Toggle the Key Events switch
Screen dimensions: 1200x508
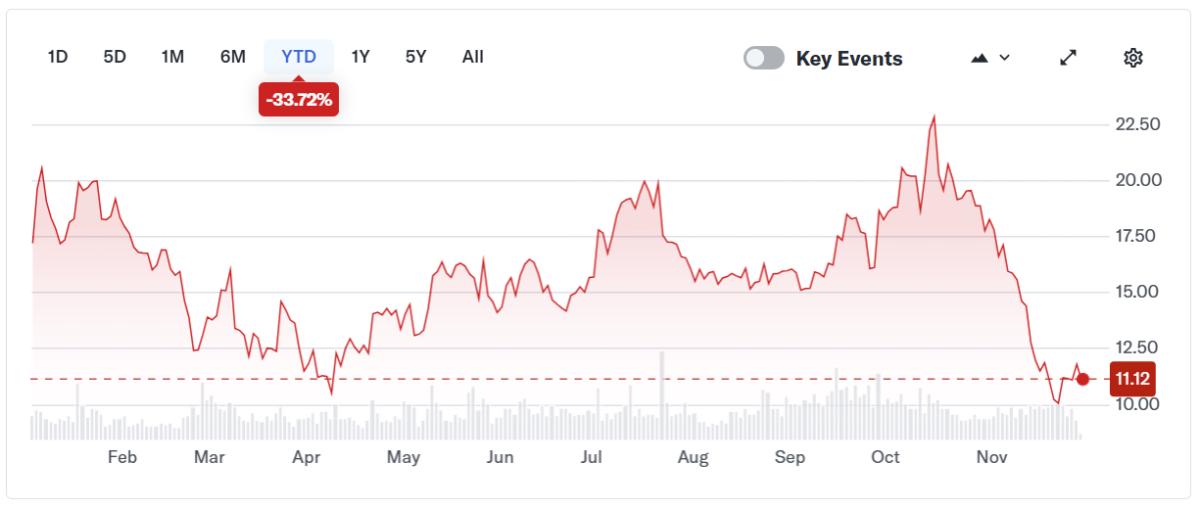click(x=764, y=59)
